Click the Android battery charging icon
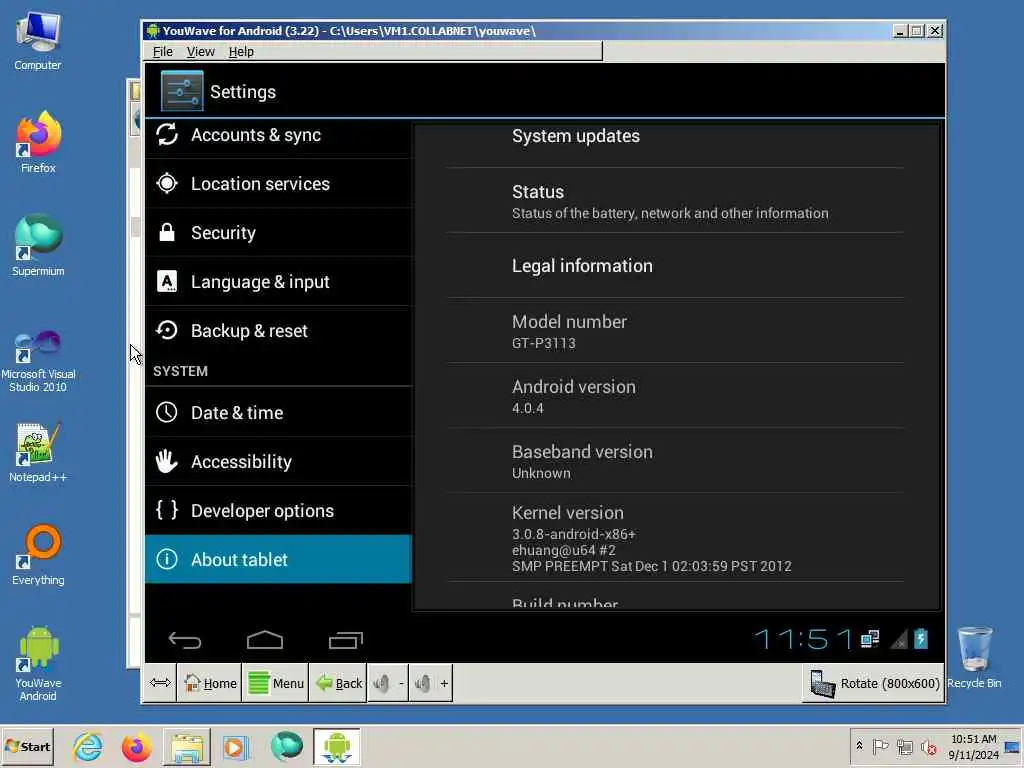Image resolution: width=1024 pixels, height=768 pixels. click(921, 639)
